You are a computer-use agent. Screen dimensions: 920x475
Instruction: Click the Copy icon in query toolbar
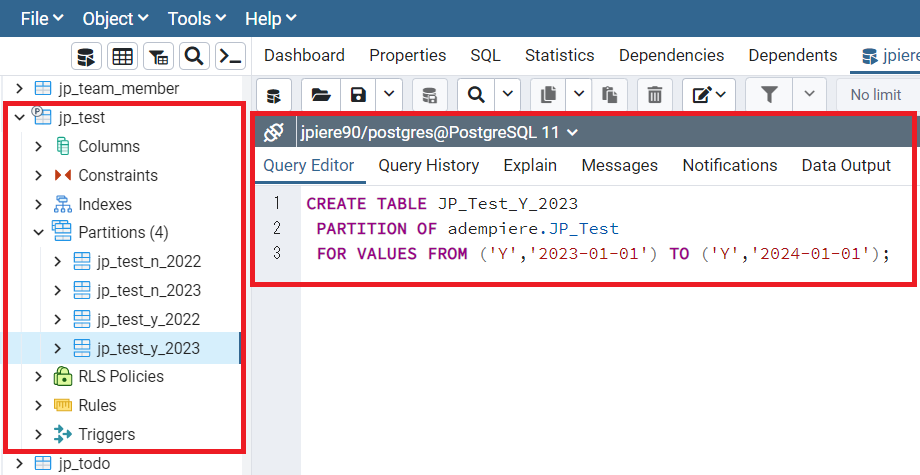coord(547,95)
